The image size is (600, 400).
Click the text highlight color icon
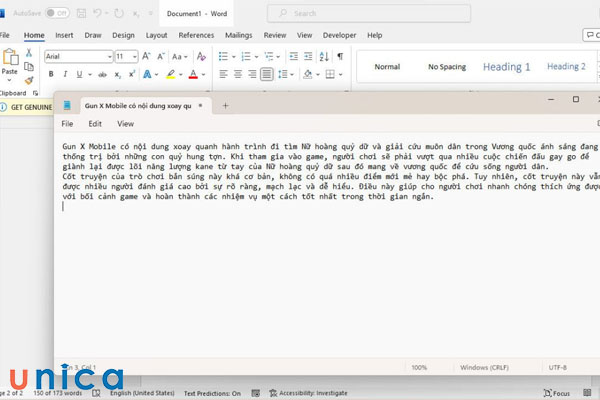[170, 74]
